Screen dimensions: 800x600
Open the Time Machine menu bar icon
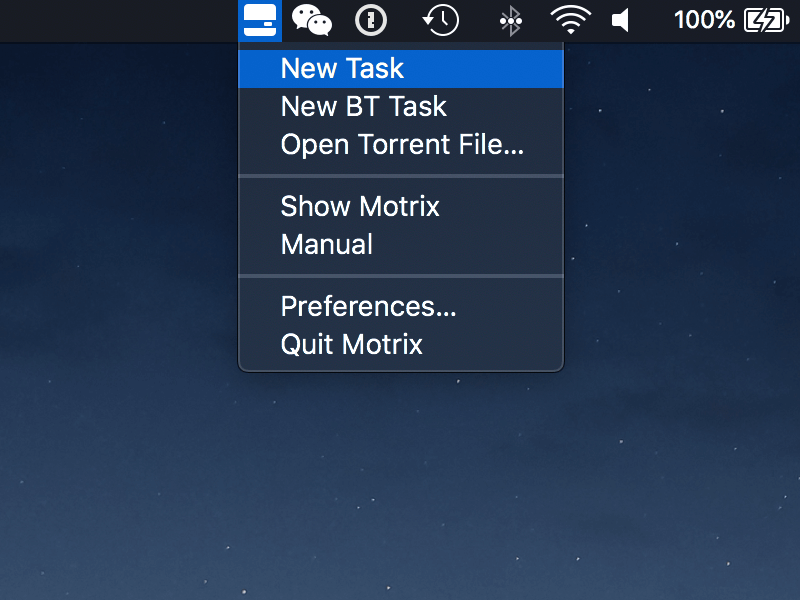(441, 20)
